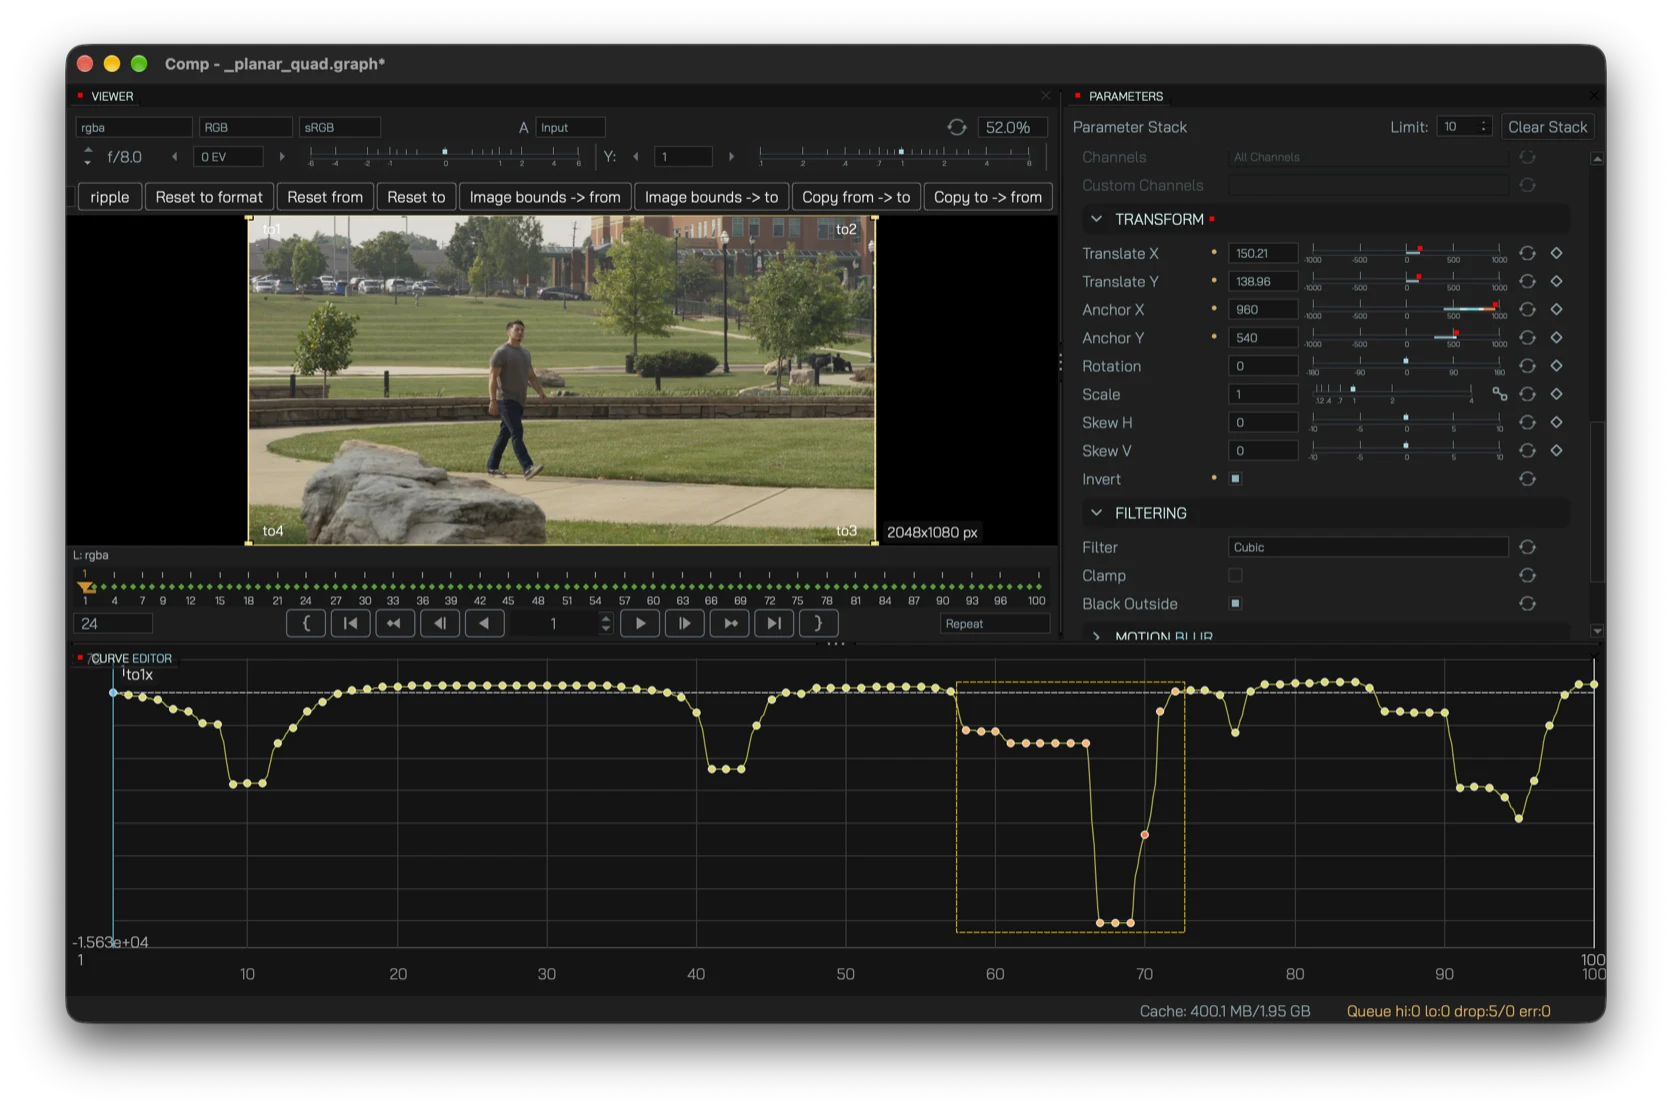
Task: Click the Skew H slider track
Action: (x=1406, y=421)
